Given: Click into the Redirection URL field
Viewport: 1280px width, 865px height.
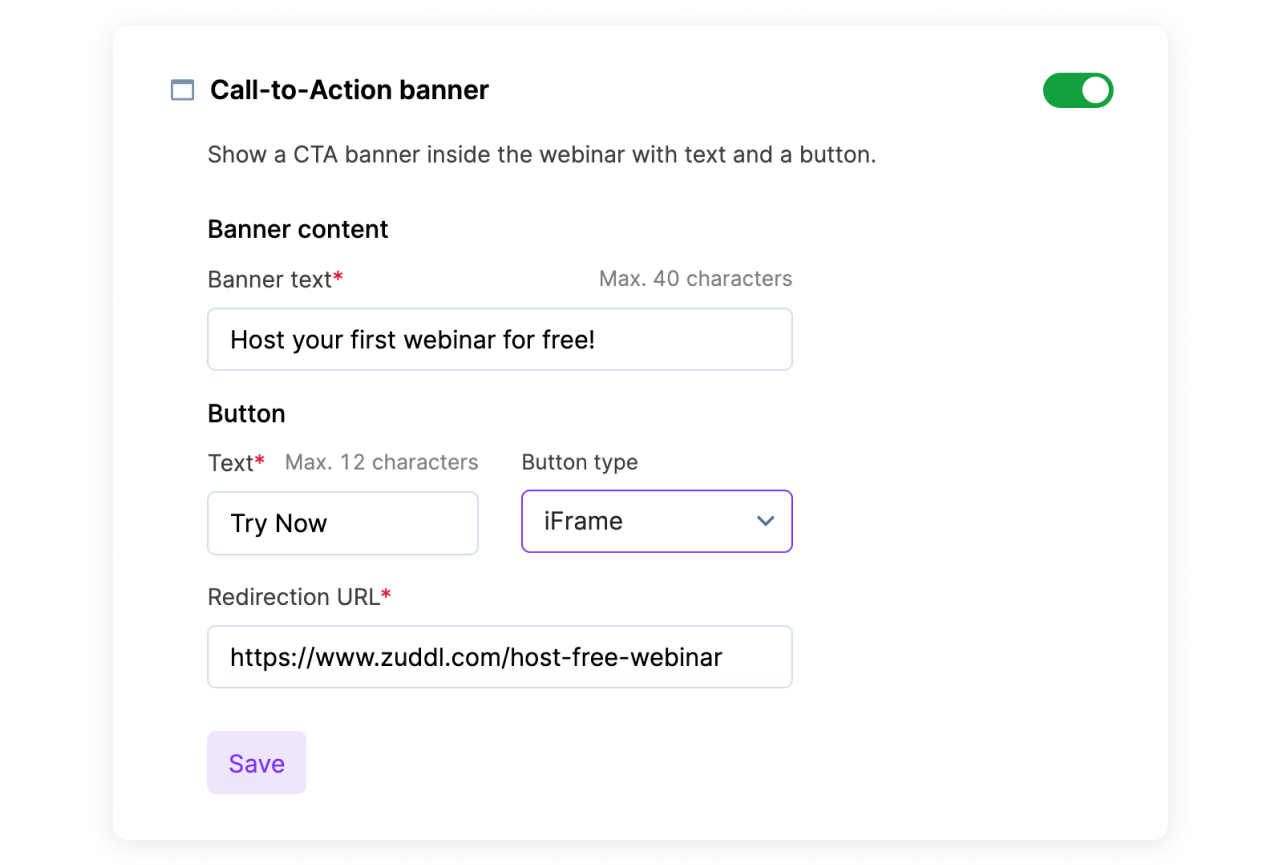Looking at the screenshot, I should click(x=499, y=657).
